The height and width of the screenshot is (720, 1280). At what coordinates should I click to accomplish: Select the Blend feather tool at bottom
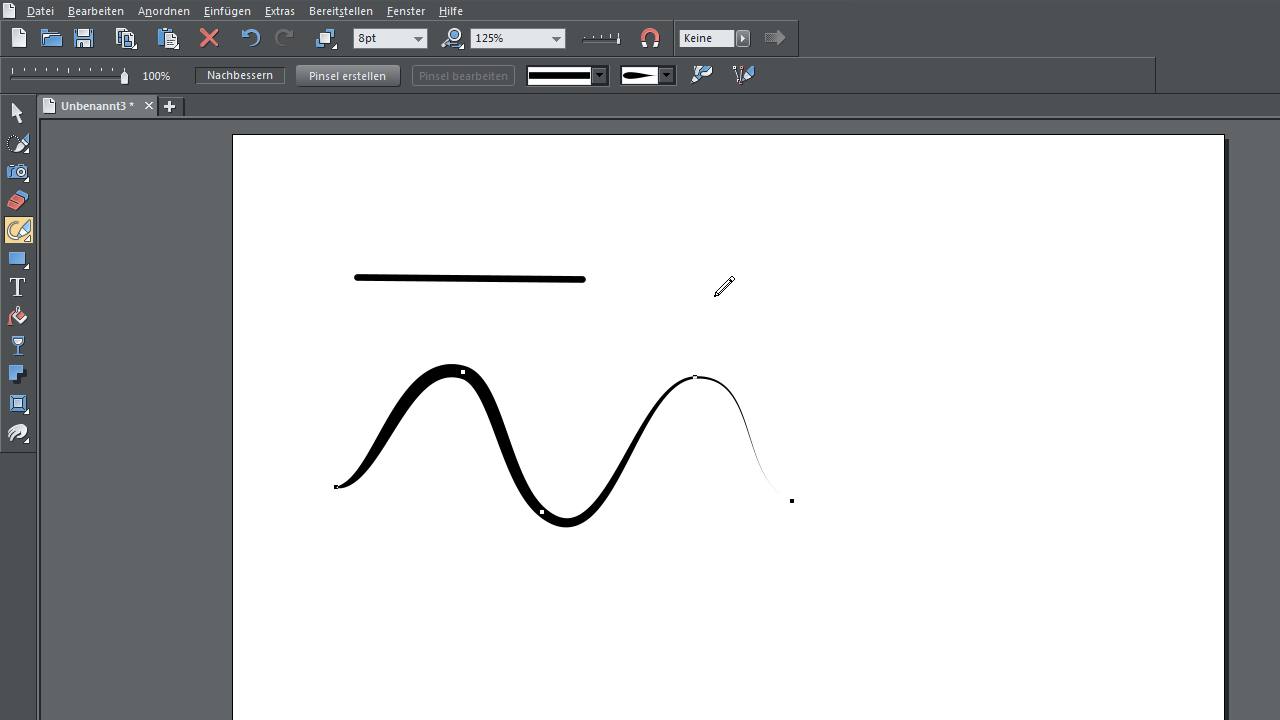tap(18, 433)
